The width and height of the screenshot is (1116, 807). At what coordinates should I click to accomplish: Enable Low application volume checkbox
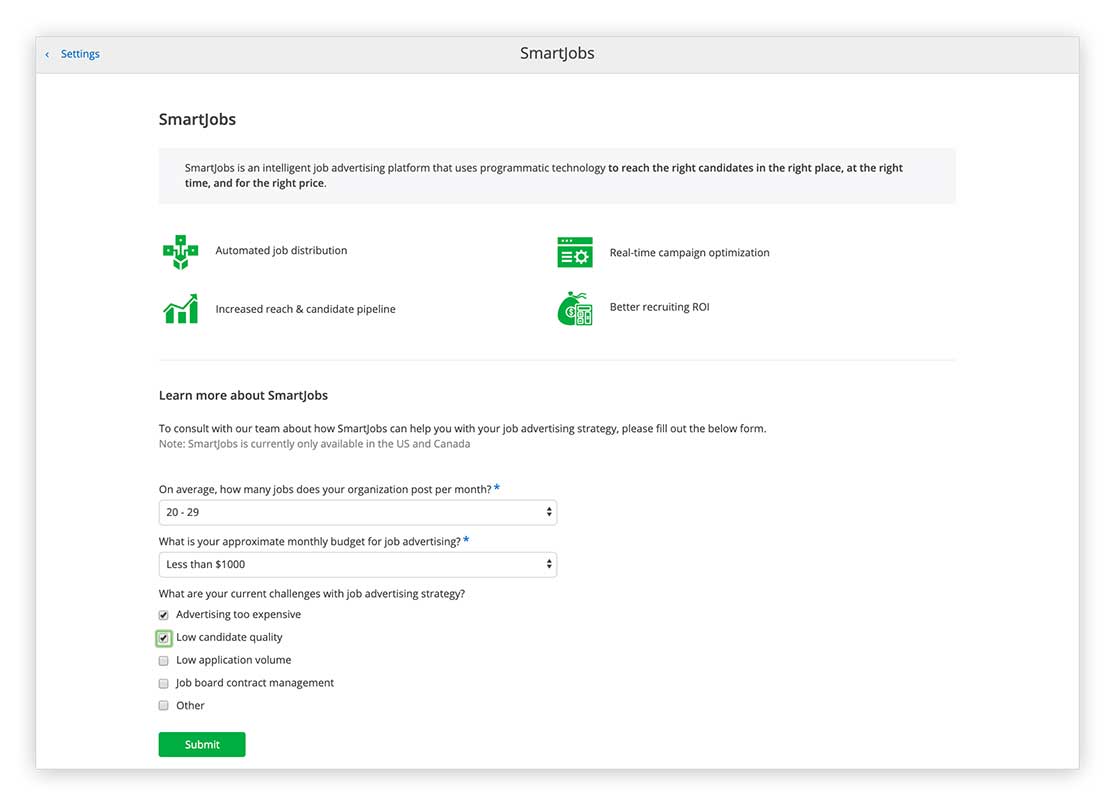point(164,661)
